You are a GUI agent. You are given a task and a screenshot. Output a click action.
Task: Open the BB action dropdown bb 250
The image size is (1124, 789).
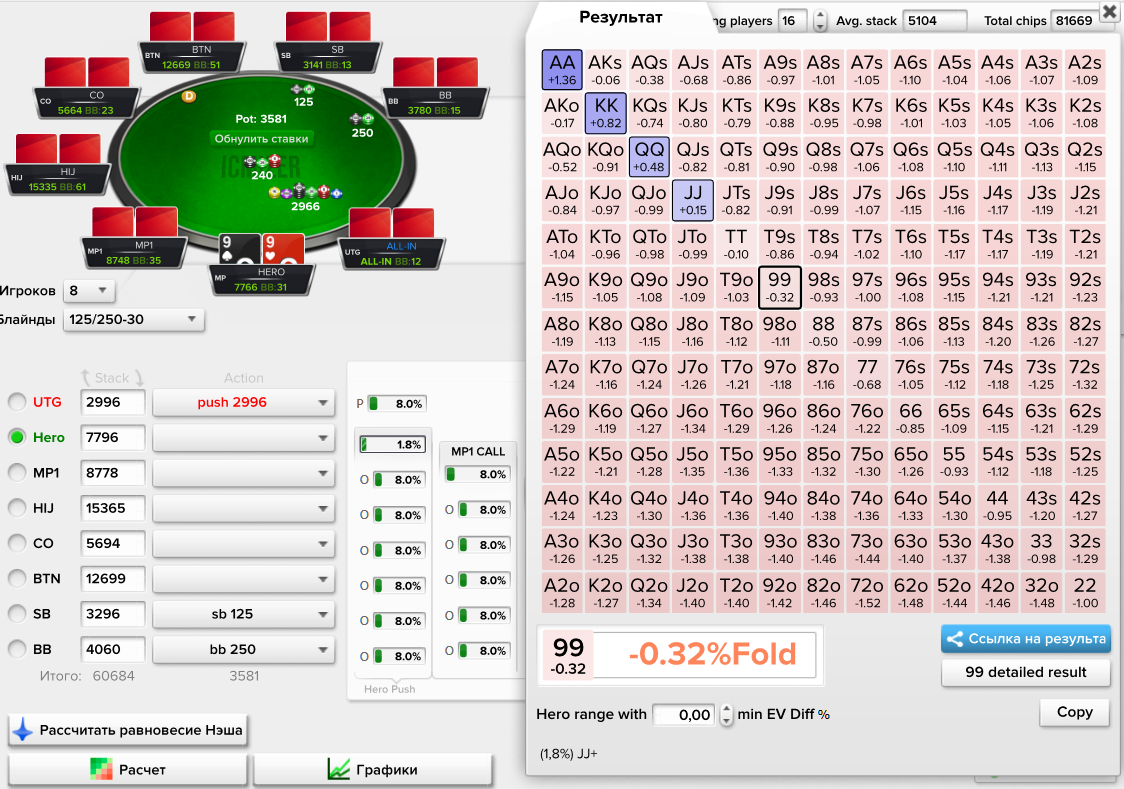point(243,649)
